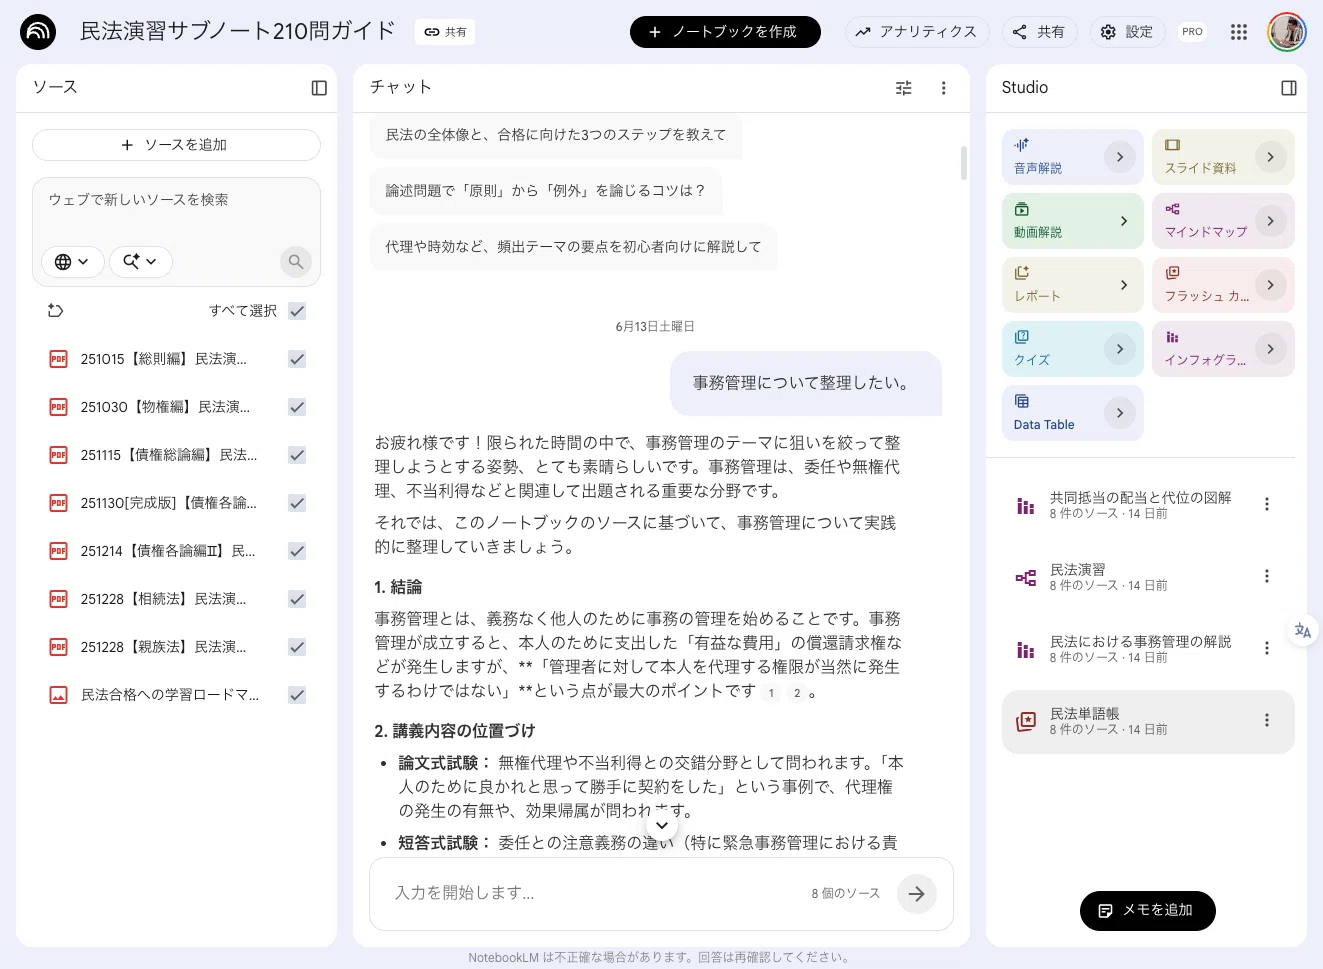Viewport: 1323px width, 969px height.
Task: Uncheck the 251015【総則編】source
Action: tap(297, 359)
